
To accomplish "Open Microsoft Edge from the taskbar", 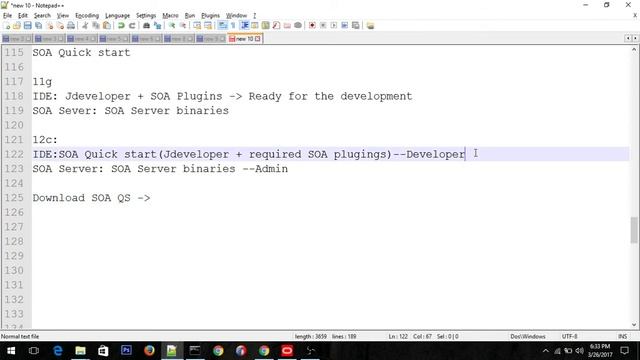I will coord(58,351).
